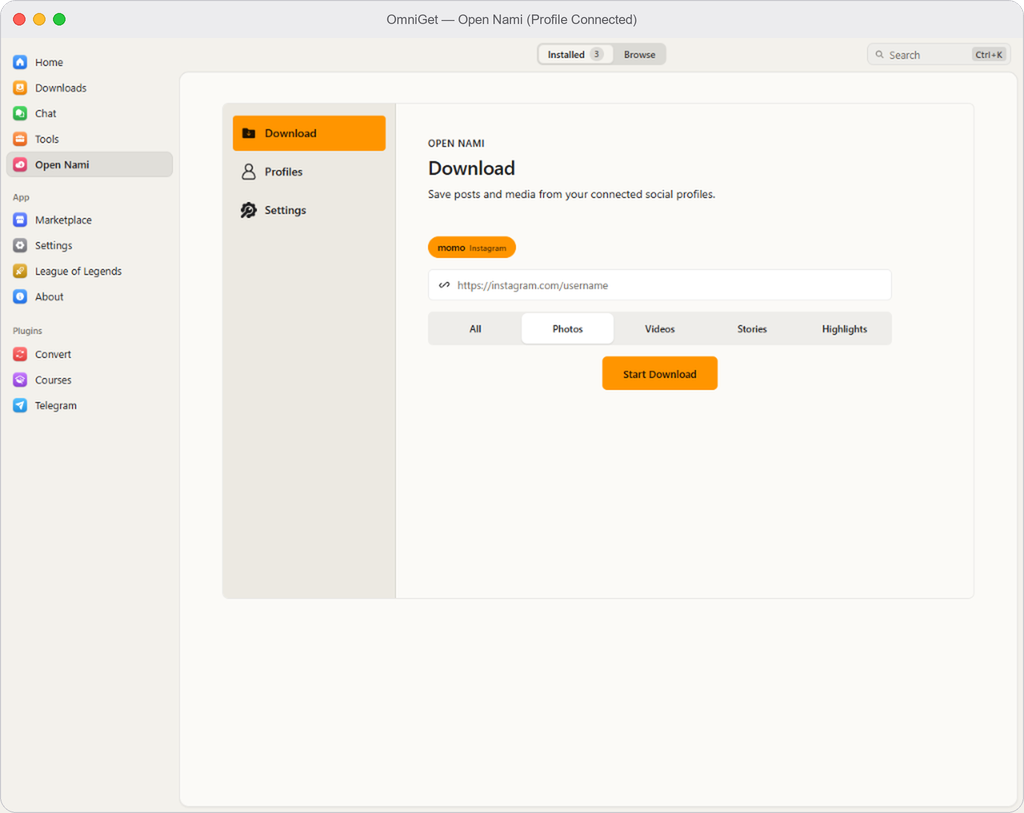Click the yellow macOS minimize button
This screenshot has width=1024, height=813.
[x=39, y=19]
